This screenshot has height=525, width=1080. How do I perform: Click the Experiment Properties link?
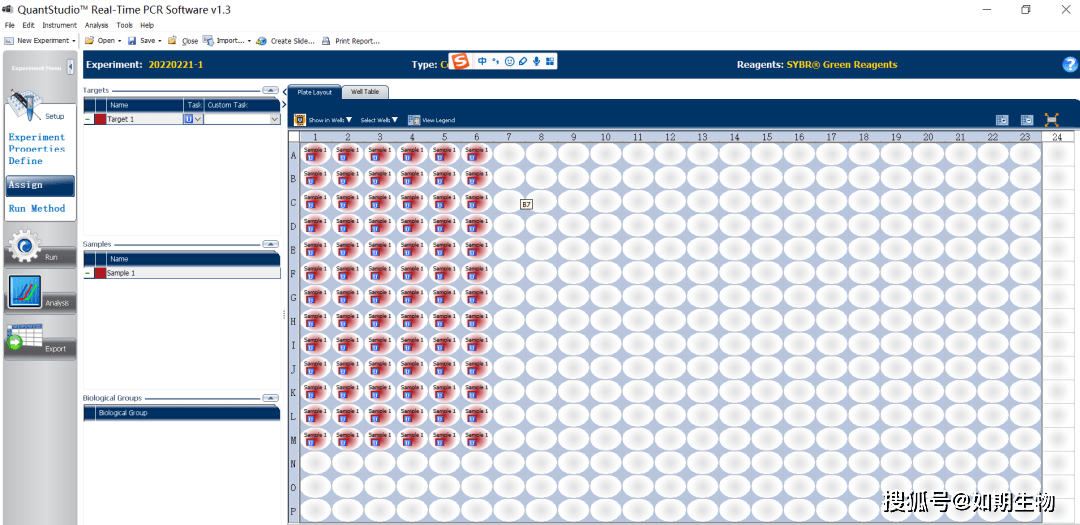37,143
